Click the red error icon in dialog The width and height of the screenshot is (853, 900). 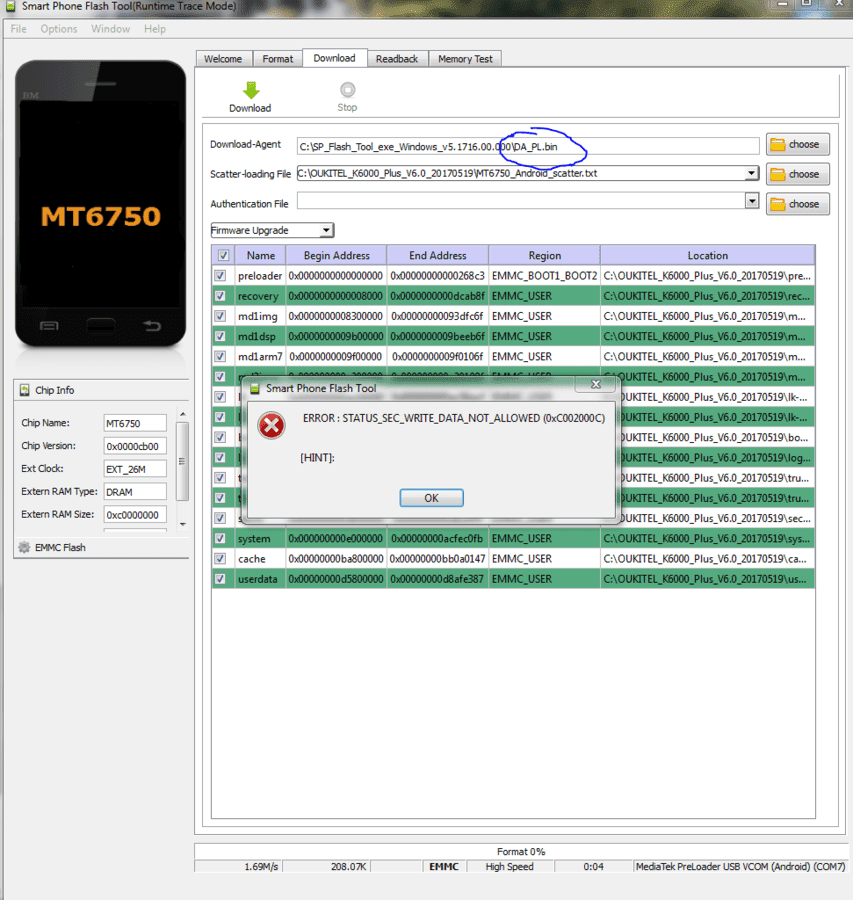[272, 426]
